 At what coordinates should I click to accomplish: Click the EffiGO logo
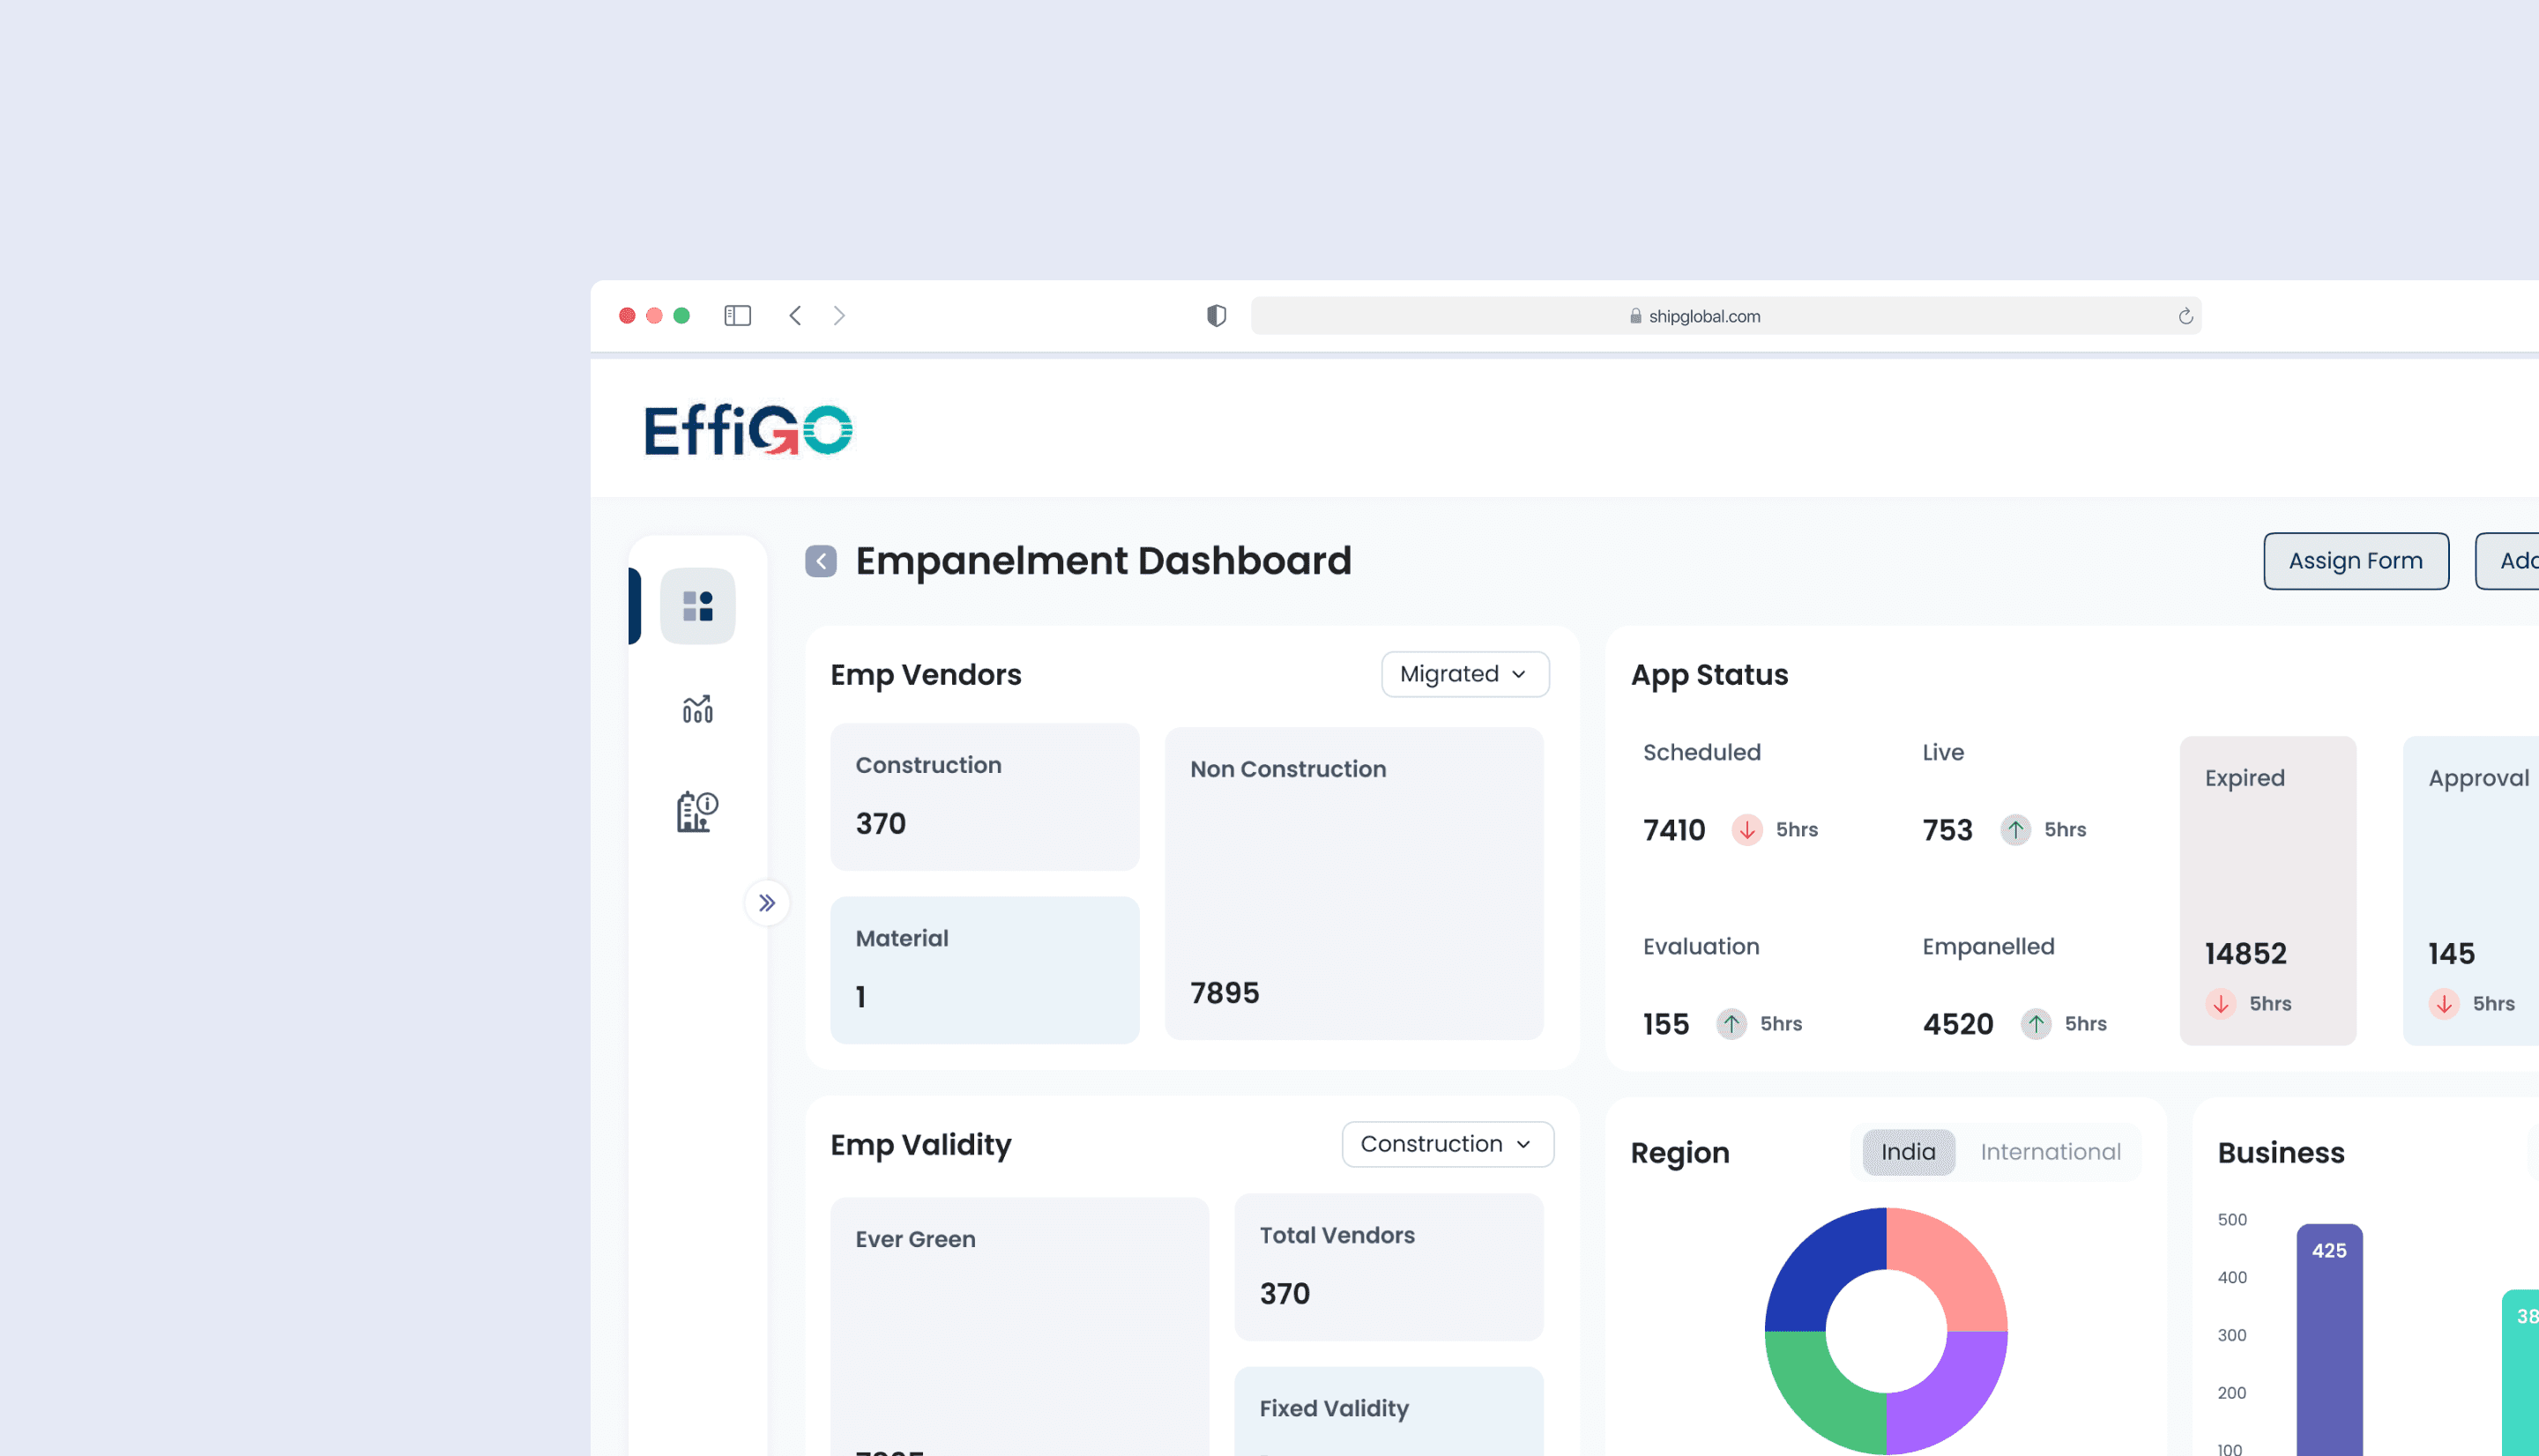748,430
